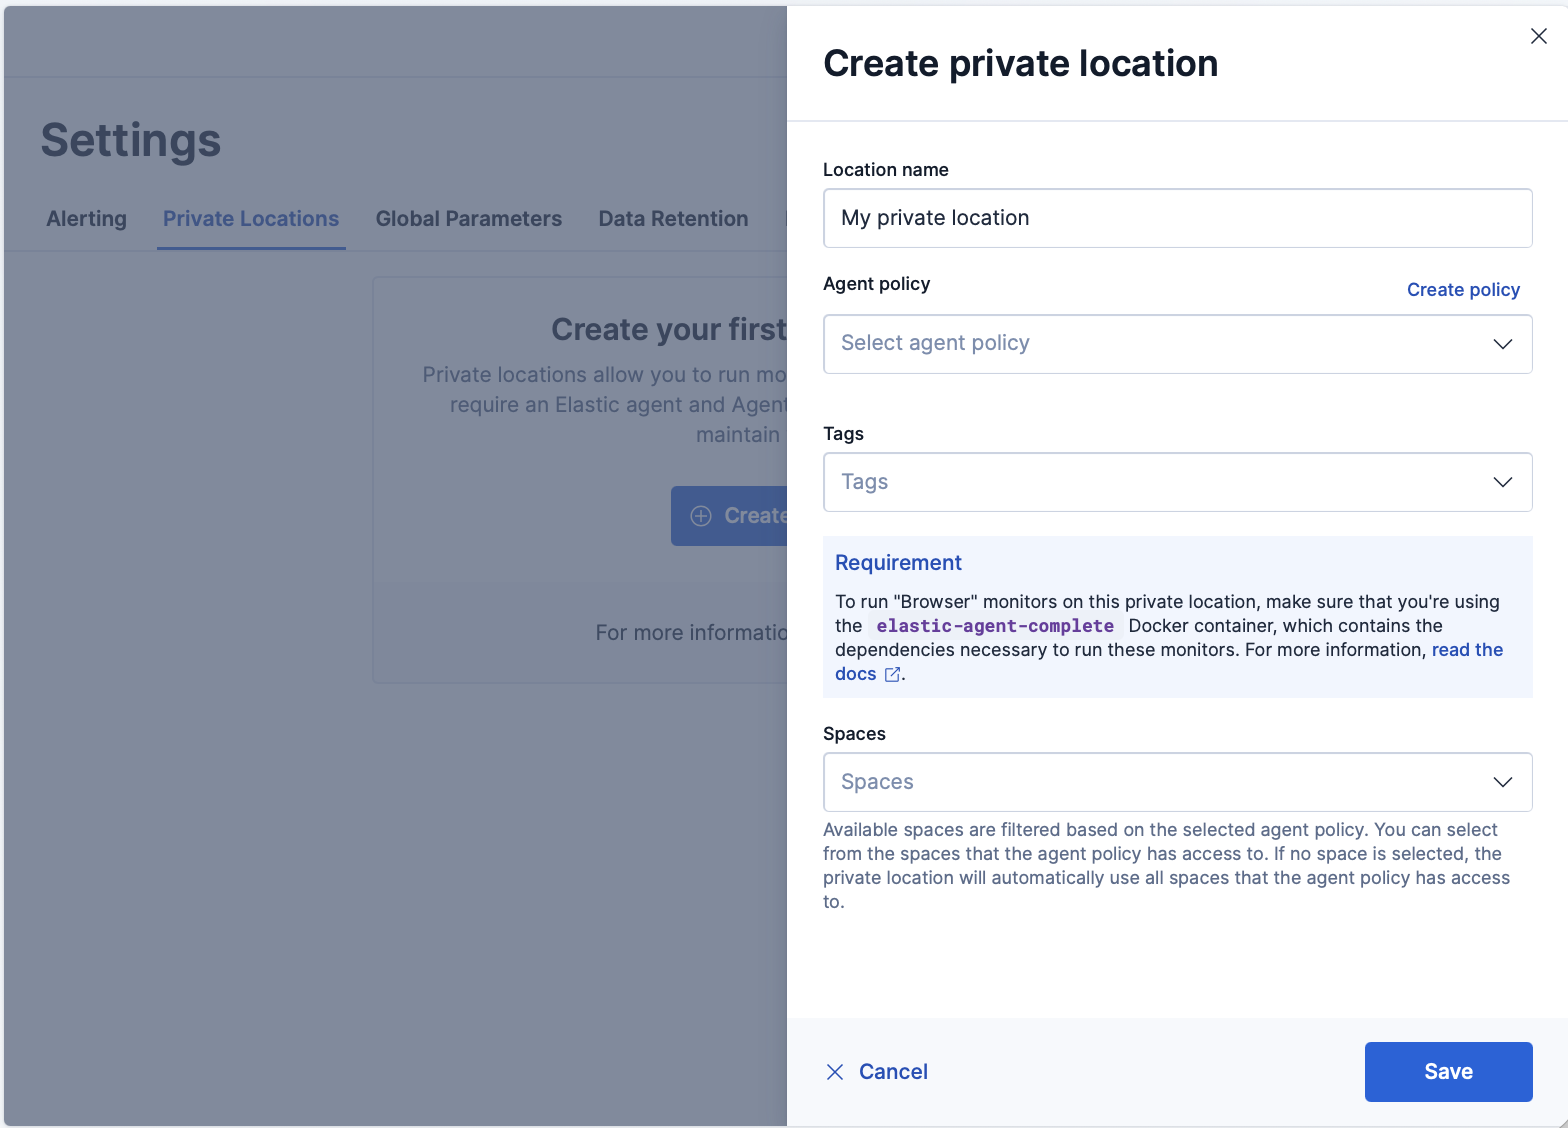Follow the read the docs link
Image resolution: width=1568 pixels, height=1128 pixels.
1467,649
